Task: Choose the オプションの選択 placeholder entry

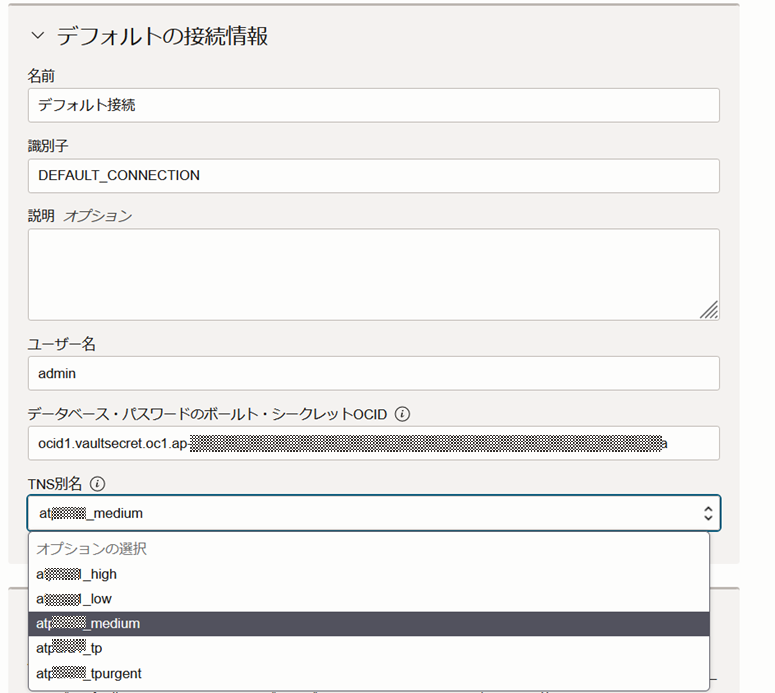Action: 369,549
